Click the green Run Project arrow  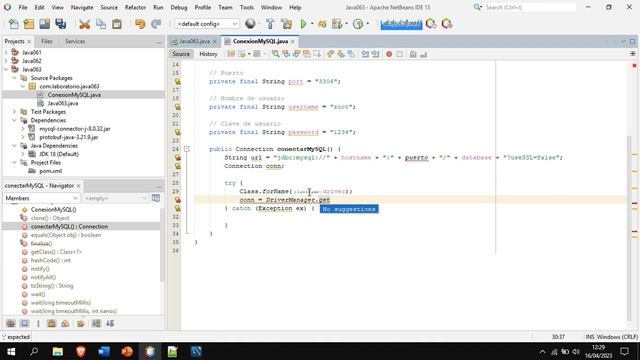pyautogui.click(x=303, y=24)
